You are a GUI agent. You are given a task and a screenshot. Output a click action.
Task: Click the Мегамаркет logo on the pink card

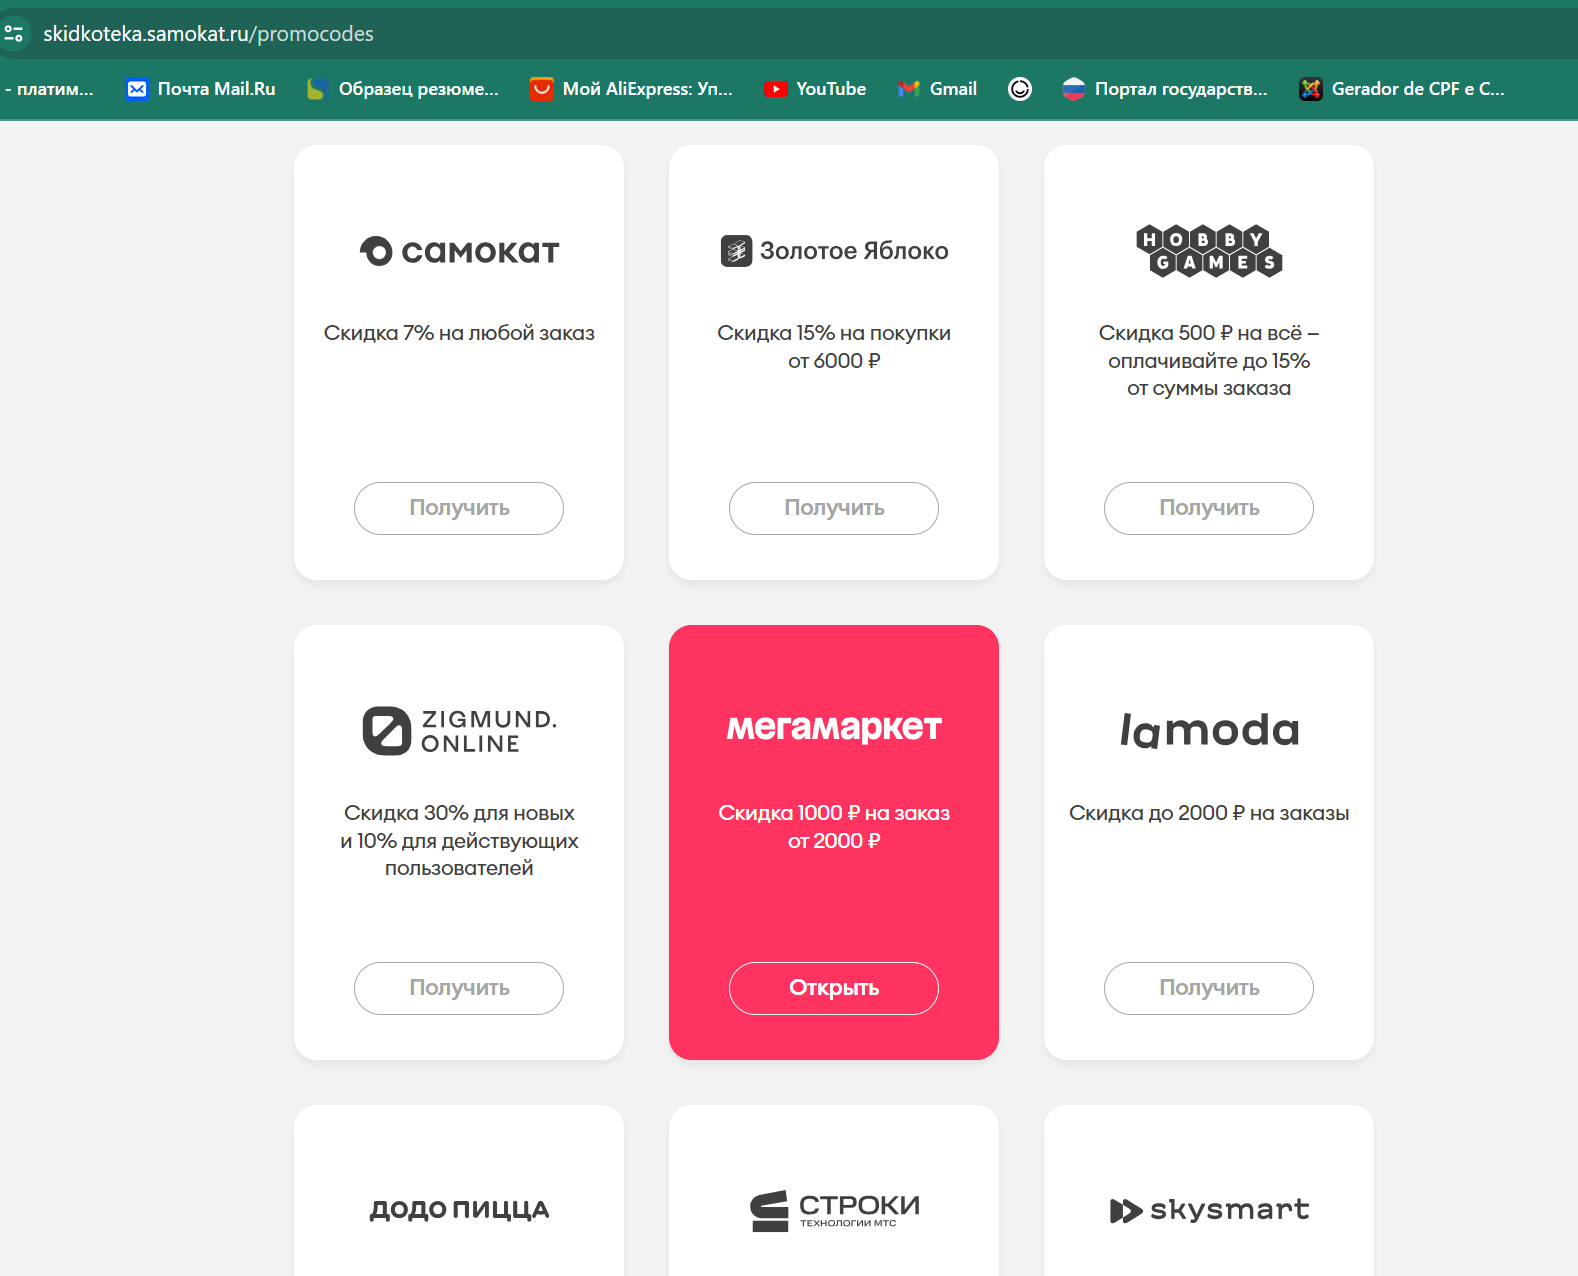(x=834, y=728)
